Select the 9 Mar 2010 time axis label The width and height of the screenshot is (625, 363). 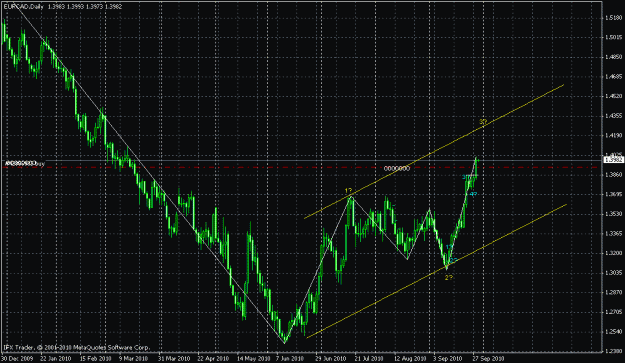(133, 358)
